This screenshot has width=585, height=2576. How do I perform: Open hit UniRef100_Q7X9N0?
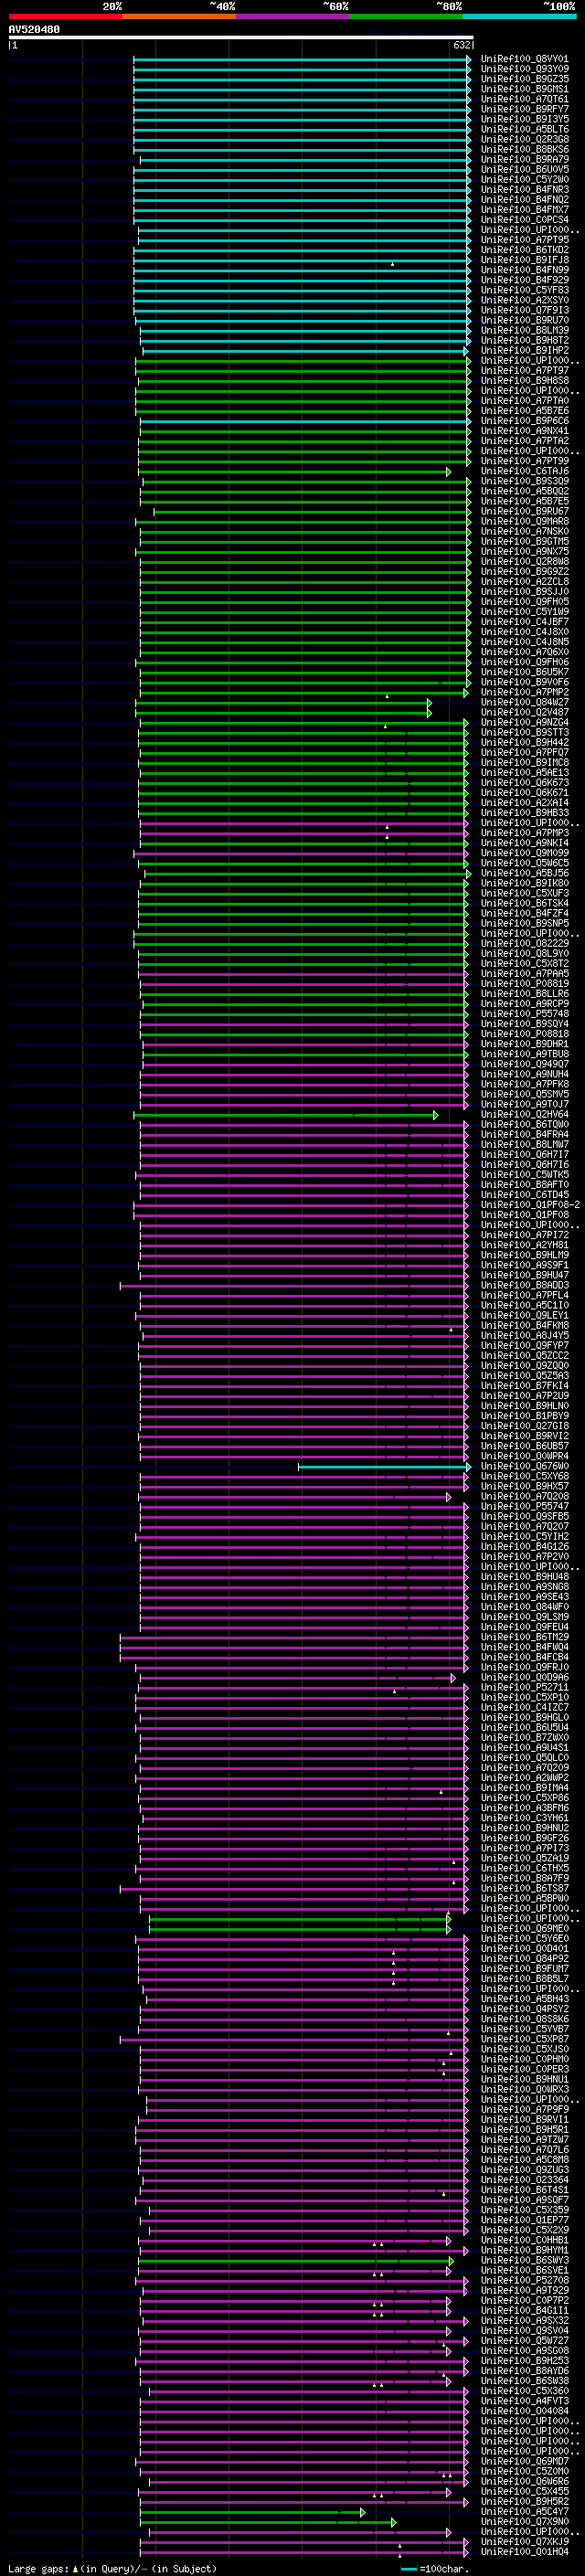click(524, 2521)
